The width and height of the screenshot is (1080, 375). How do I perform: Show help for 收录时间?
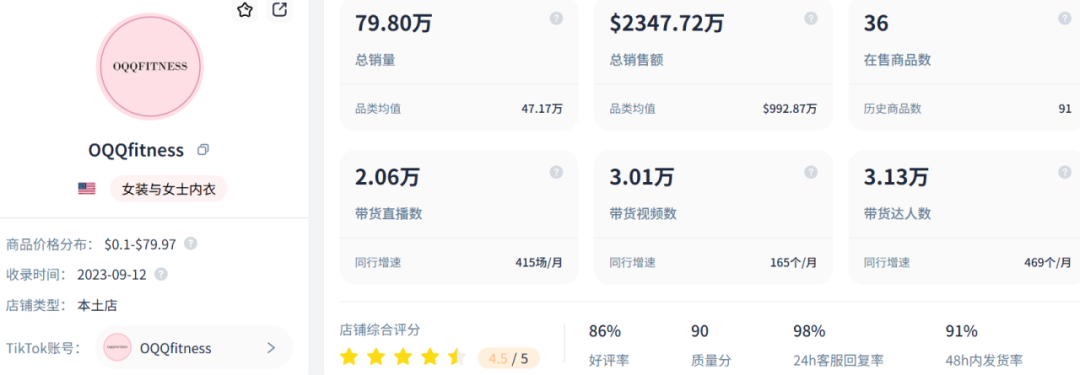(161, 274)
